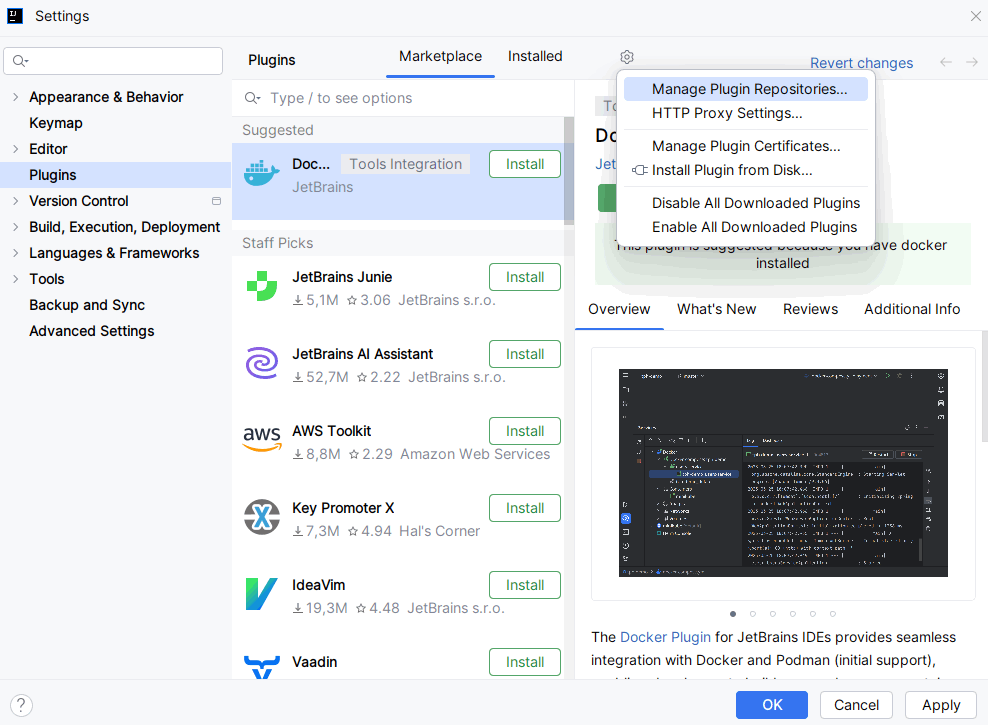Install the JetBrains Junie plugin
Image resolution: width=988 pixels, height=725 pixels.
[x=524, y=277]
